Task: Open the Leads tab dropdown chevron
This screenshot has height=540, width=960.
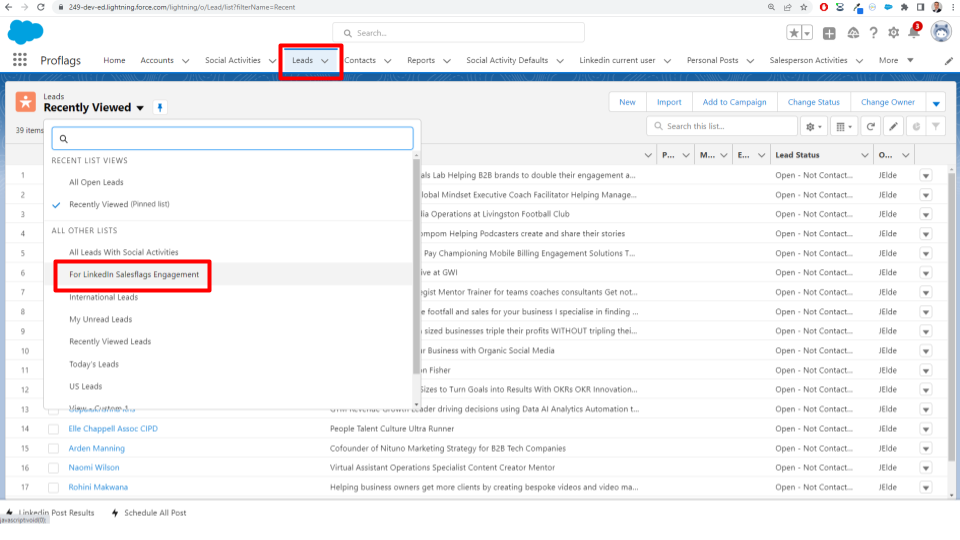Action: pyautogui.click(x=325, y=61)
